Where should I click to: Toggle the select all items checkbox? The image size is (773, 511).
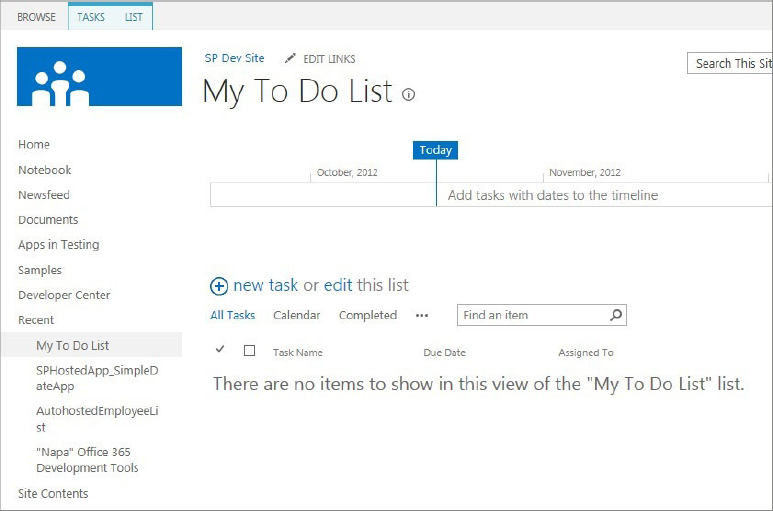(249, 350)
